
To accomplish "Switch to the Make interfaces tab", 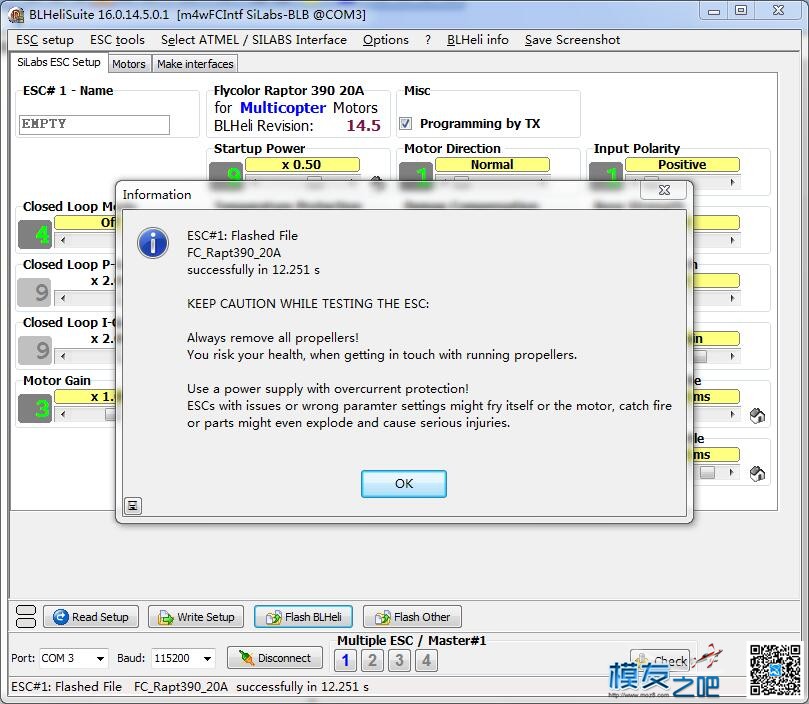I will [x=195, y=64].
